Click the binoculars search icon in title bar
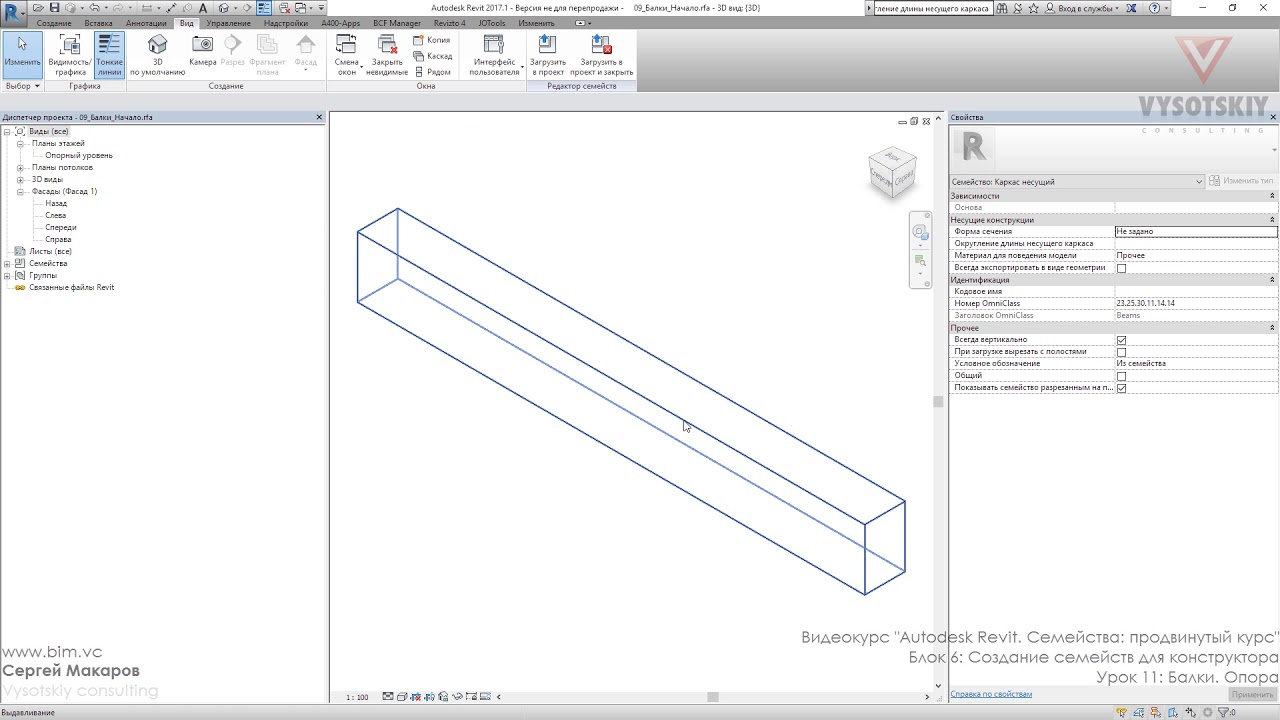Viewport: 1280px width, 720px height. 1002,8
